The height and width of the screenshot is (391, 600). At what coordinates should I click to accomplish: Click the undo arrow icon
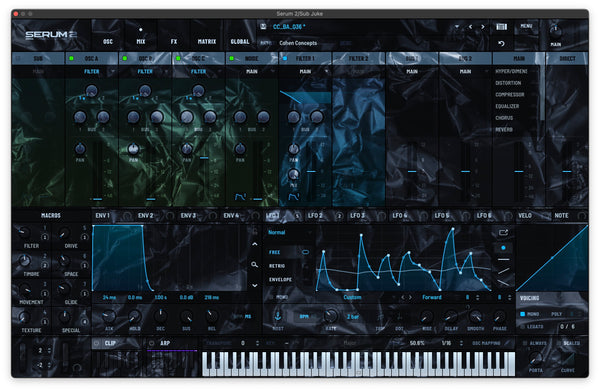click(x=501, y=43)
